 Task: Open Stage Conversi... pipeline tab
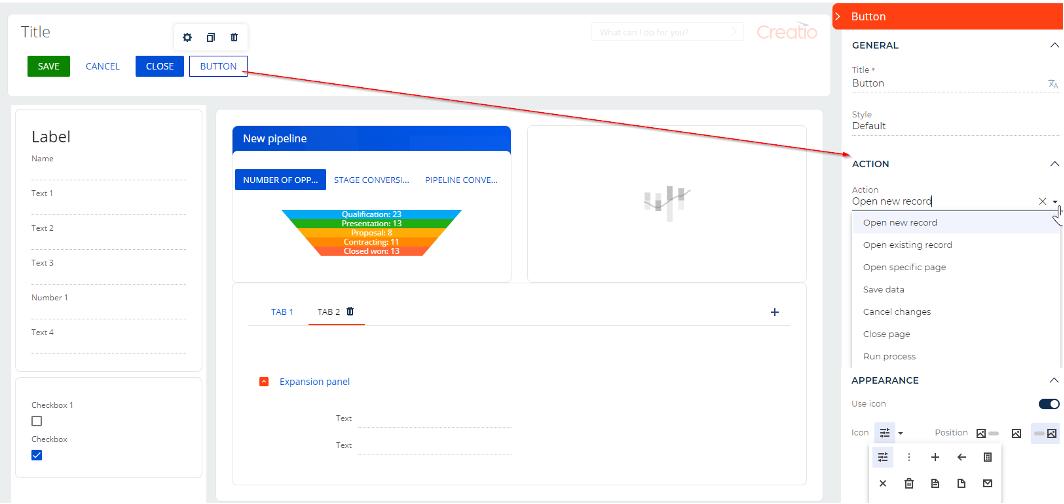(x=372, y=180)
